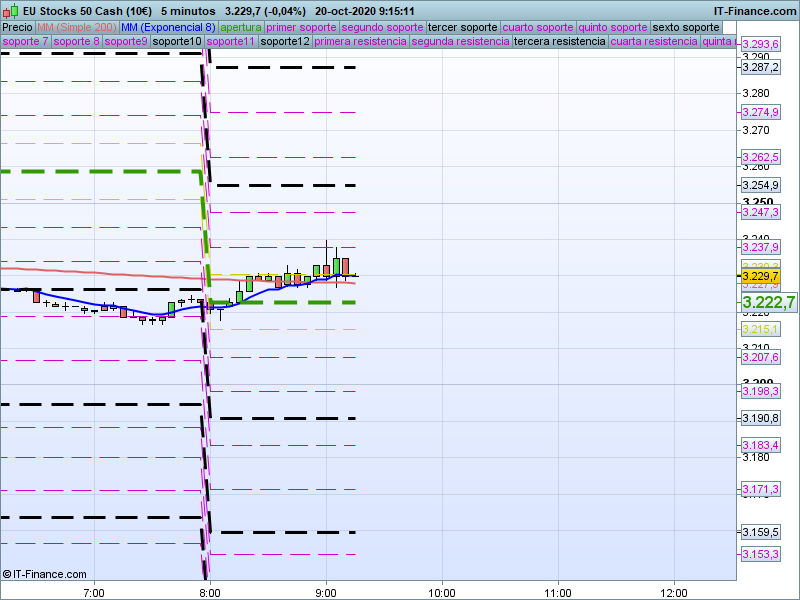800x600 pixels.
Task: Click the 3.280 price axis label
Action: click(x=756, y=93)
